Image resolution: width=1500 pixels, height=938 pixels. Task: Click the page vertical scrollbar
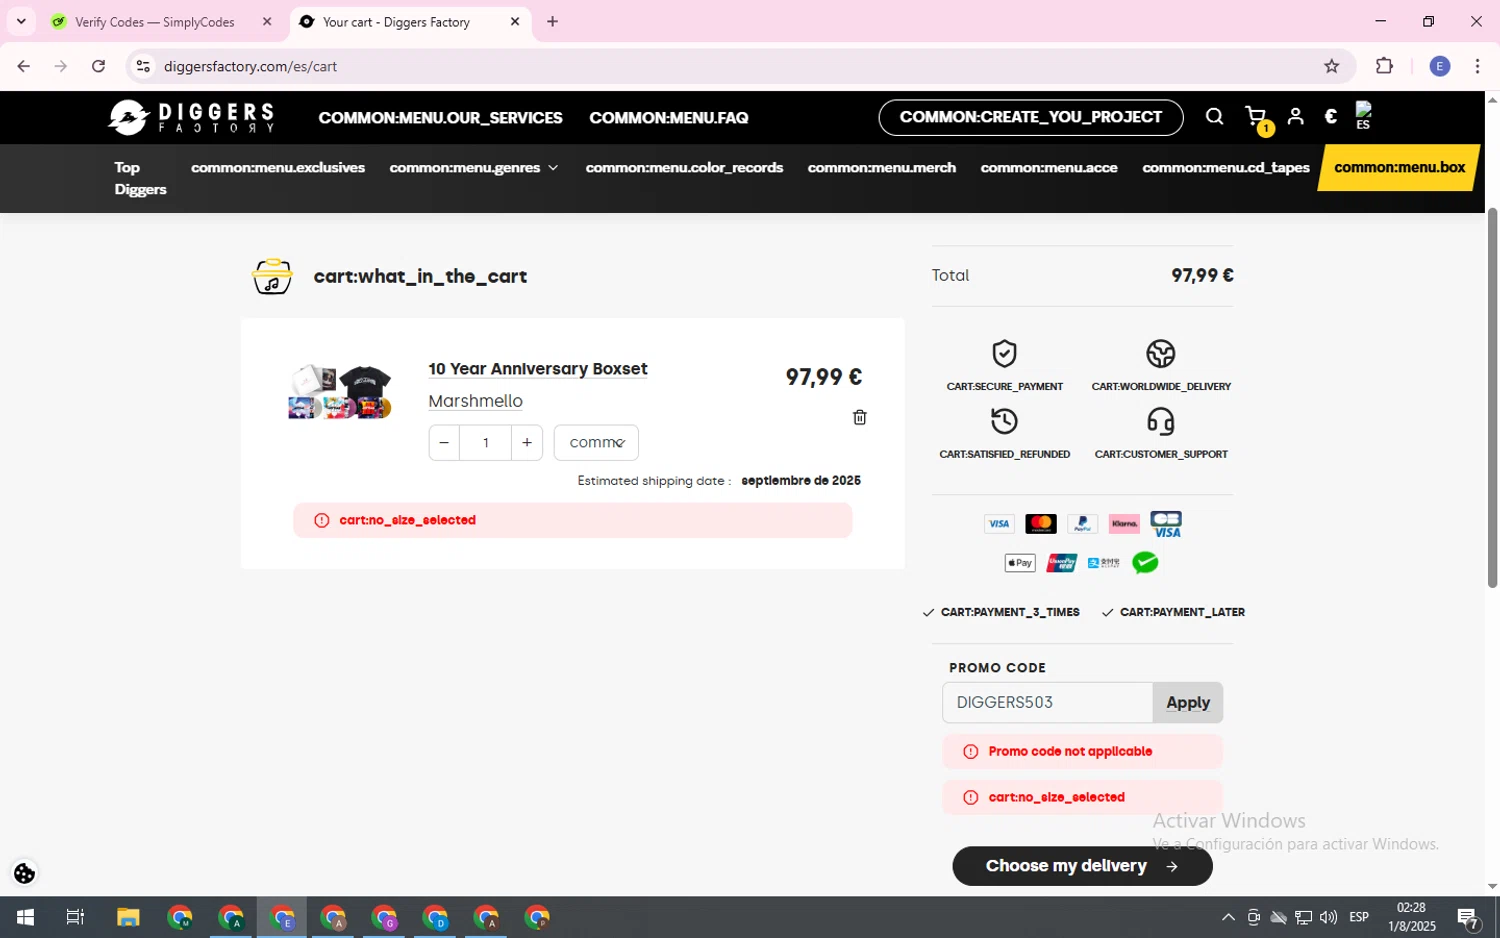[x=1492, y=398]
